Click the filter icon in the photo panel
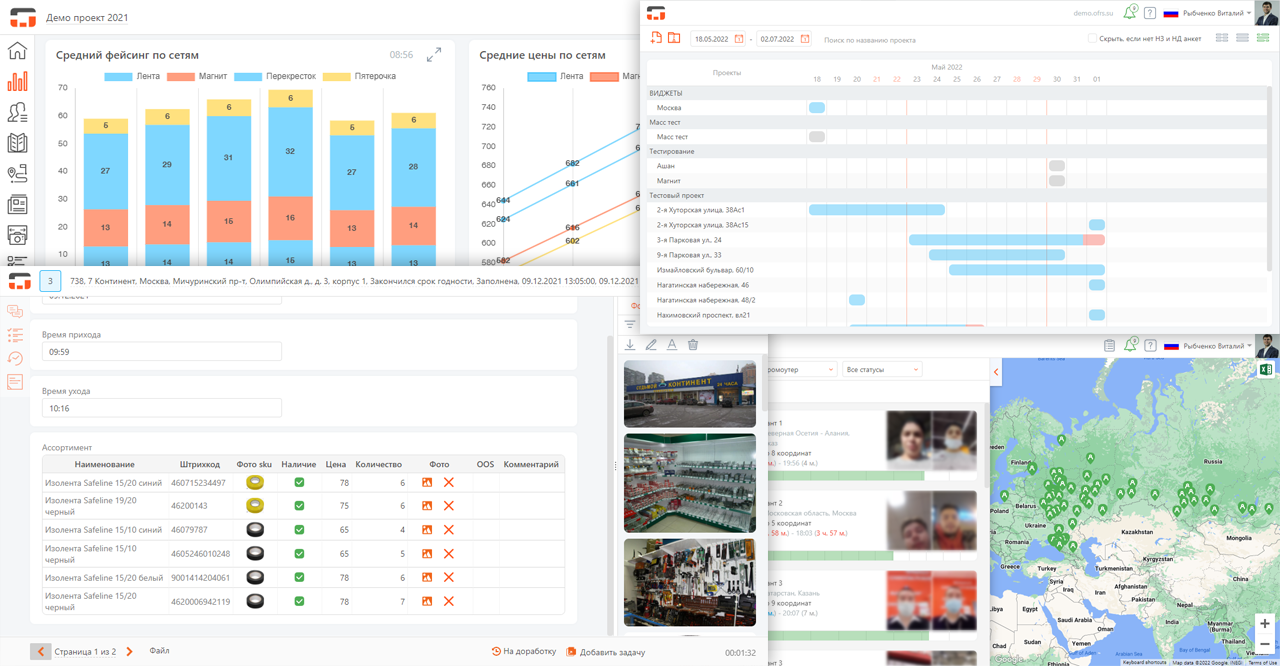The image size is (1280, 666). (630, 324)
